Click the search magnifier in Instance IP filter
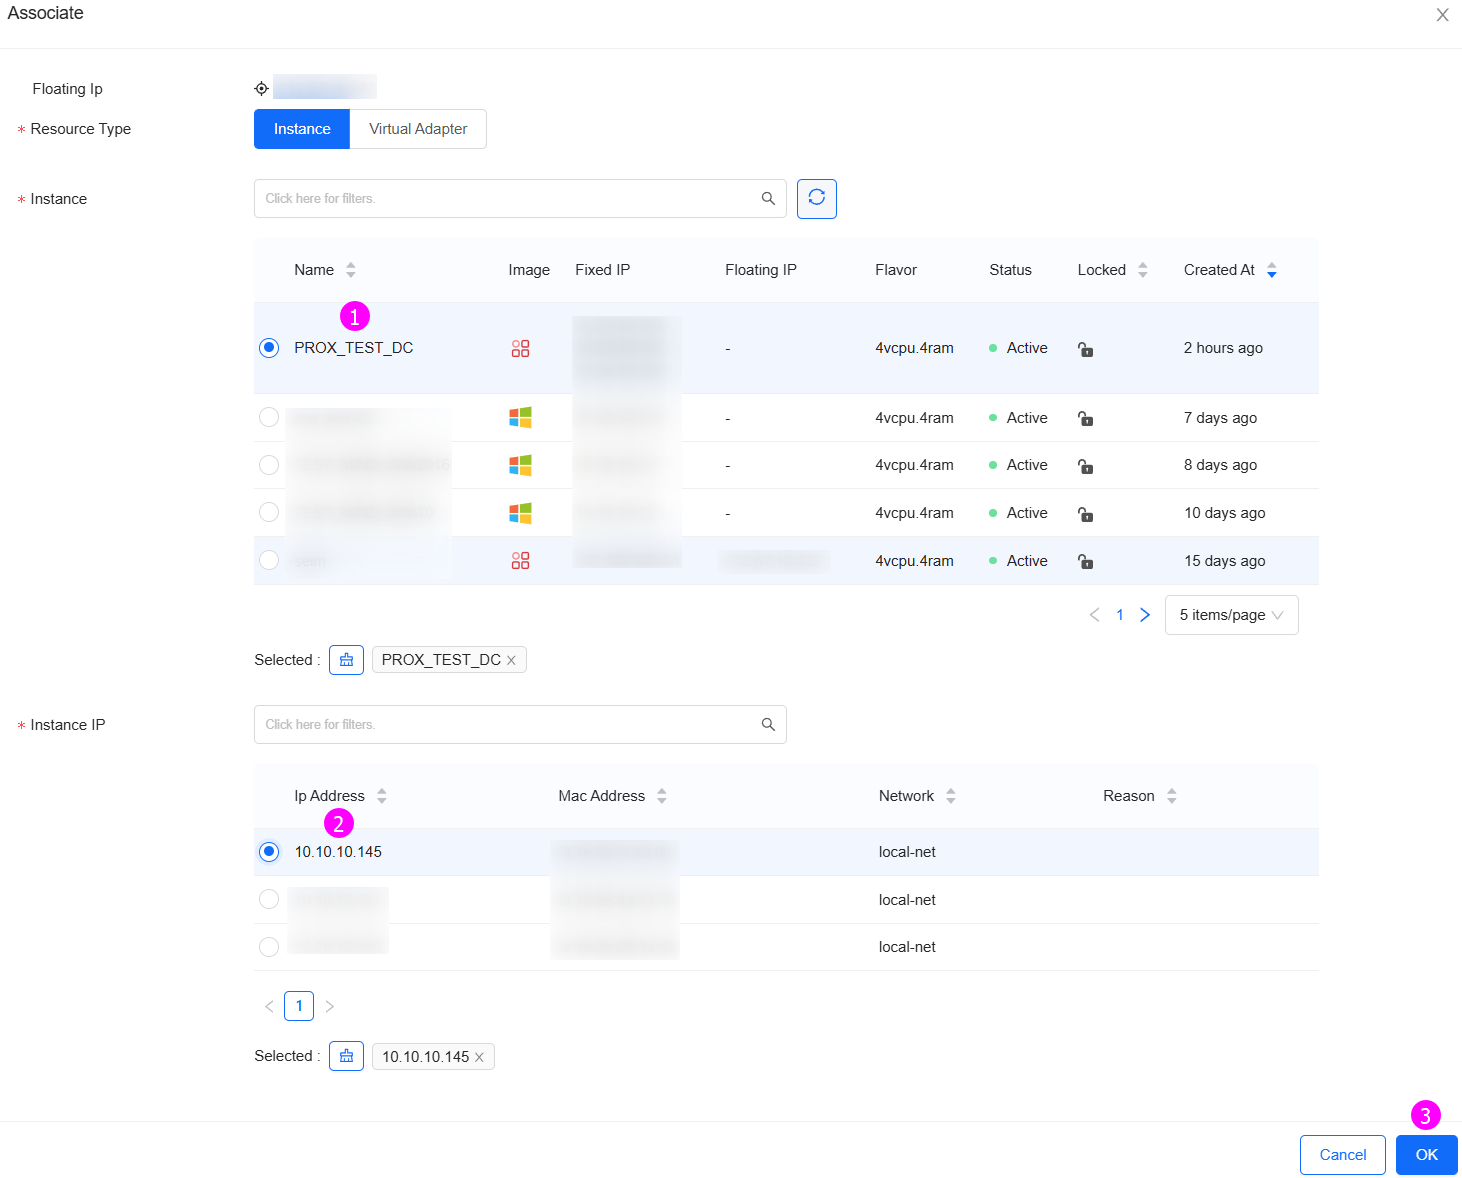1462x1178 pixels. click(x=768, y=724)
